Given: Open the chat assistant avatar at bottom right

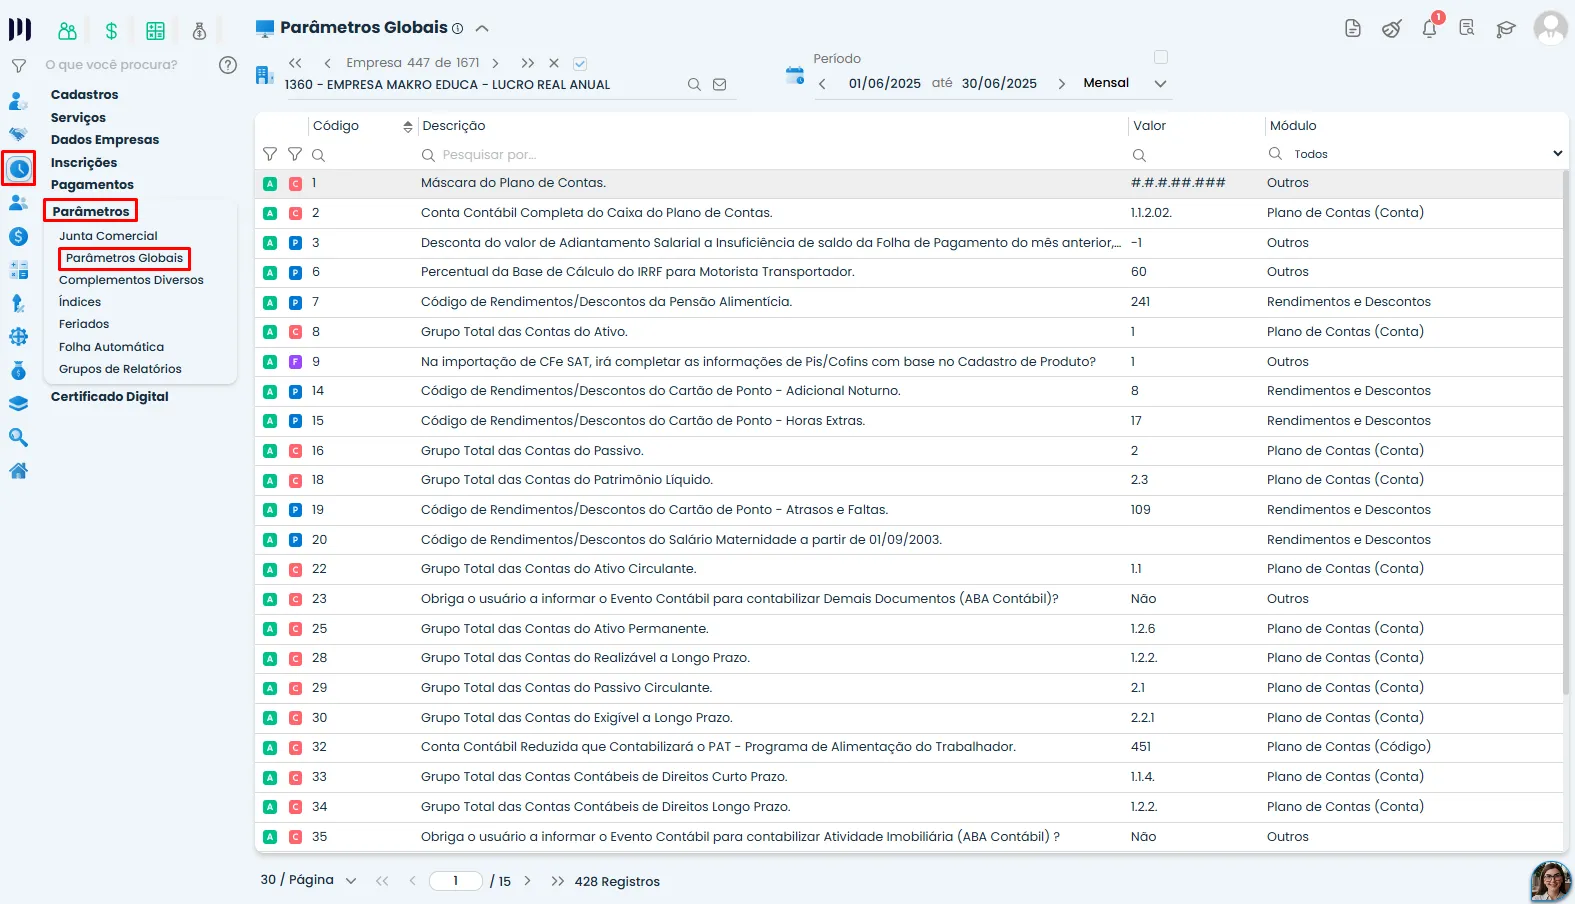Looking at the screenshot, I should coord(1550,881).
